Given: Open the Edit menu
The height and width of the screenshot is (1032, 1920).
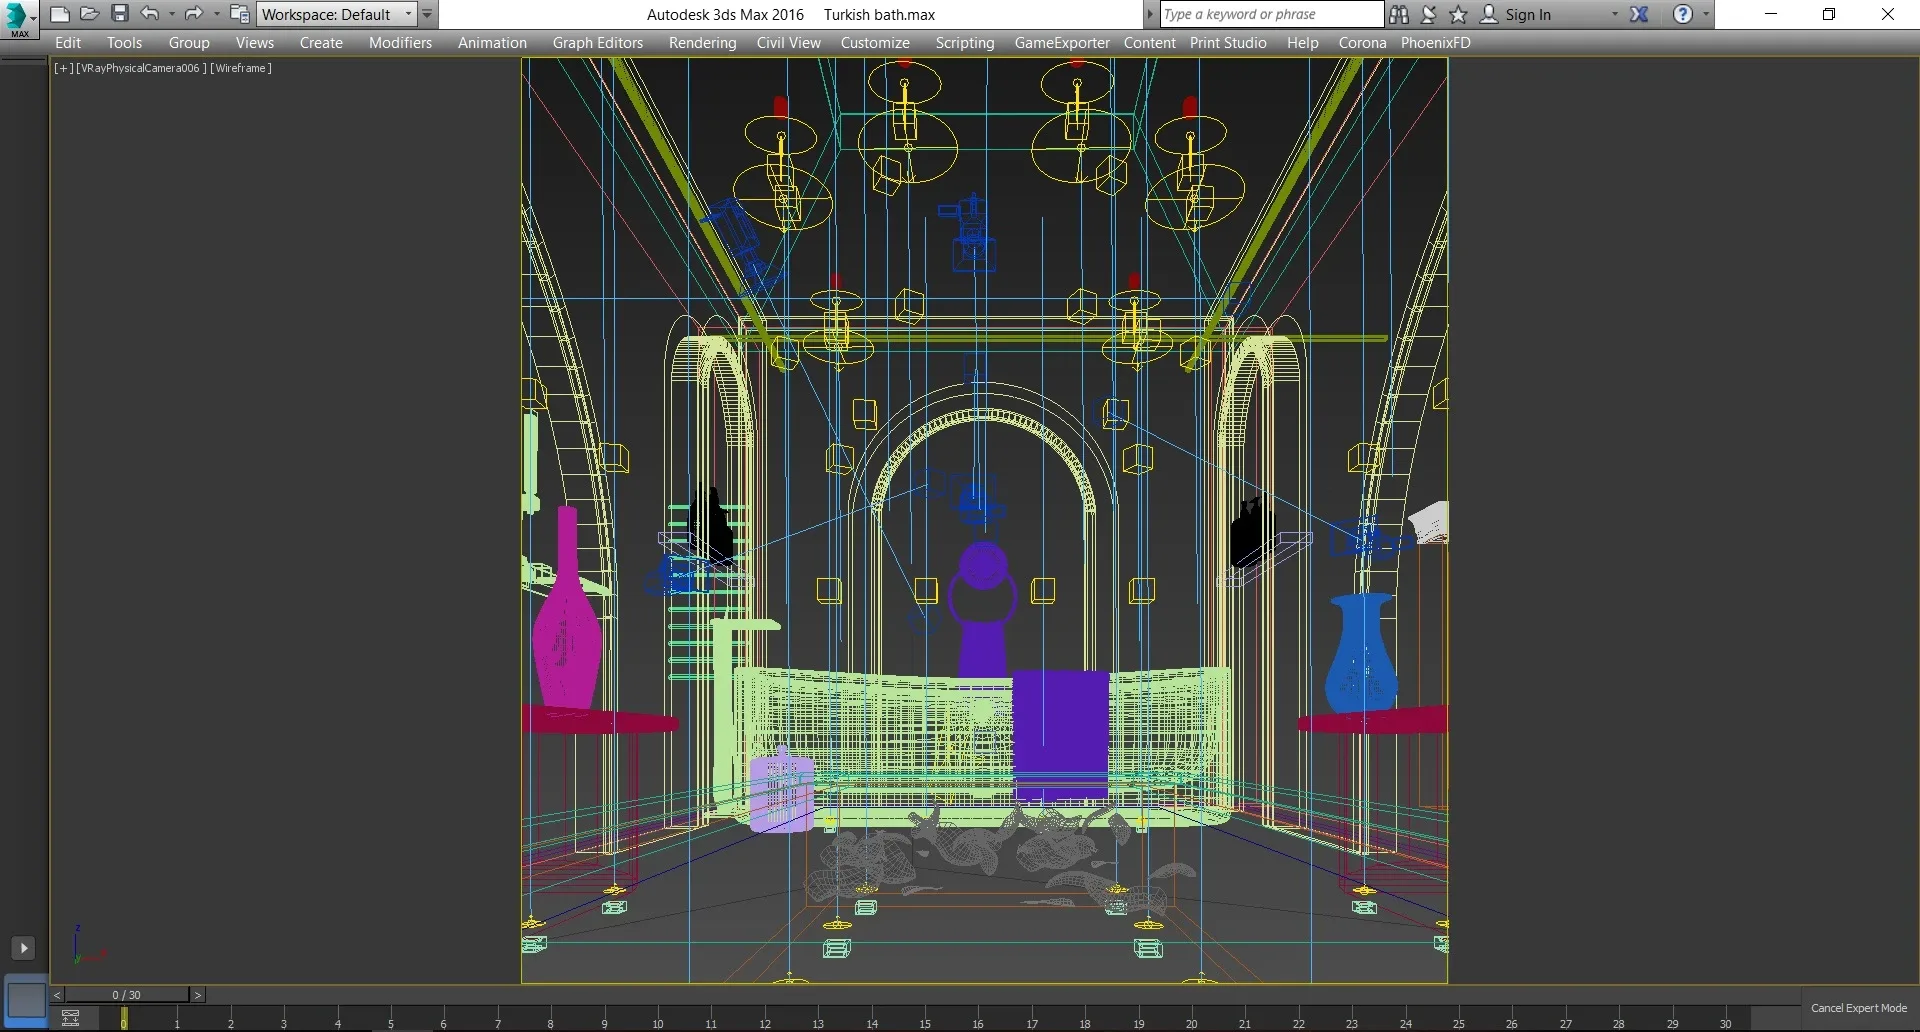Looking at the screenshot, I should [68, 43].
